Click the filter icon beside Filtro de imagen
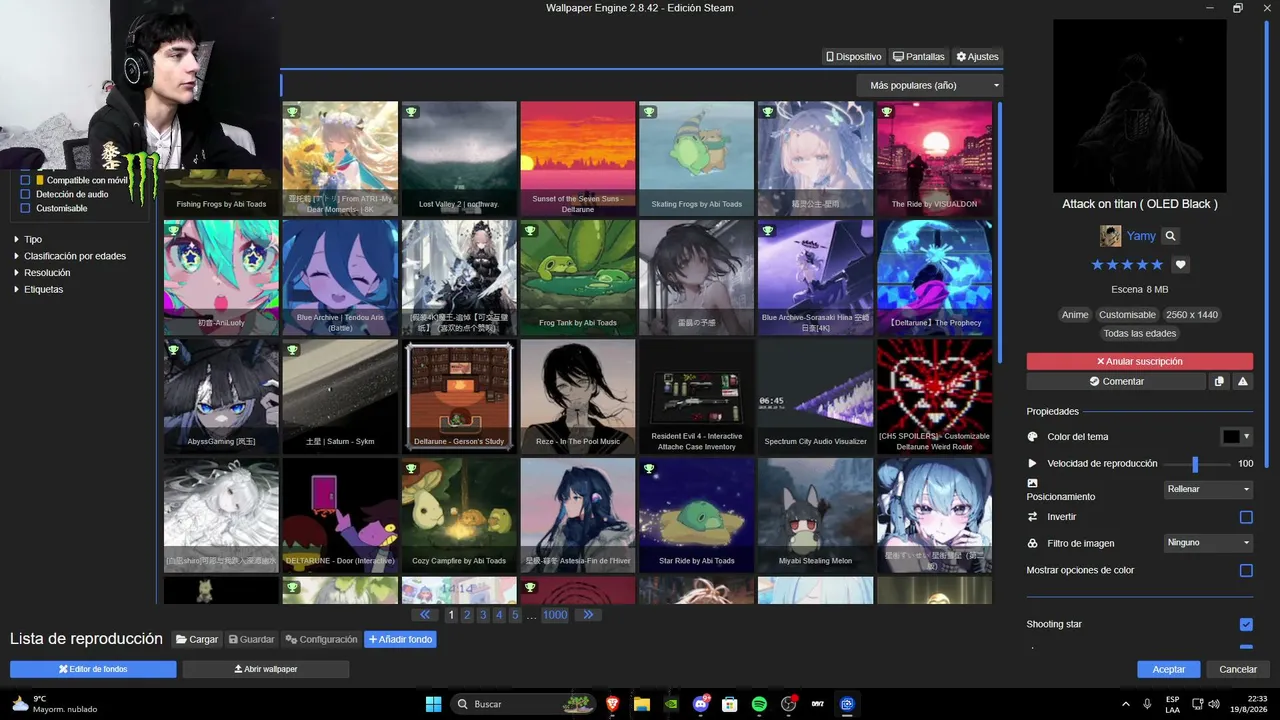 click(x=1033, y=543)
